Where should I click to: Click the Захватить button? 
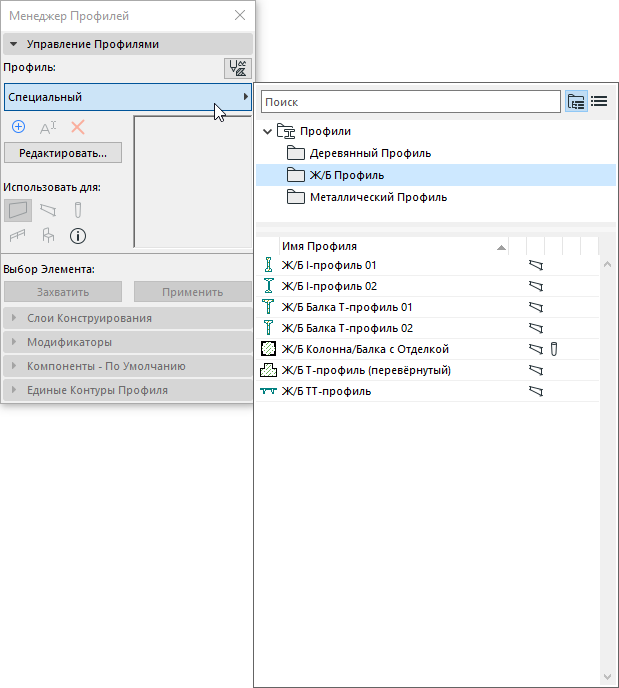coord(63,292)
